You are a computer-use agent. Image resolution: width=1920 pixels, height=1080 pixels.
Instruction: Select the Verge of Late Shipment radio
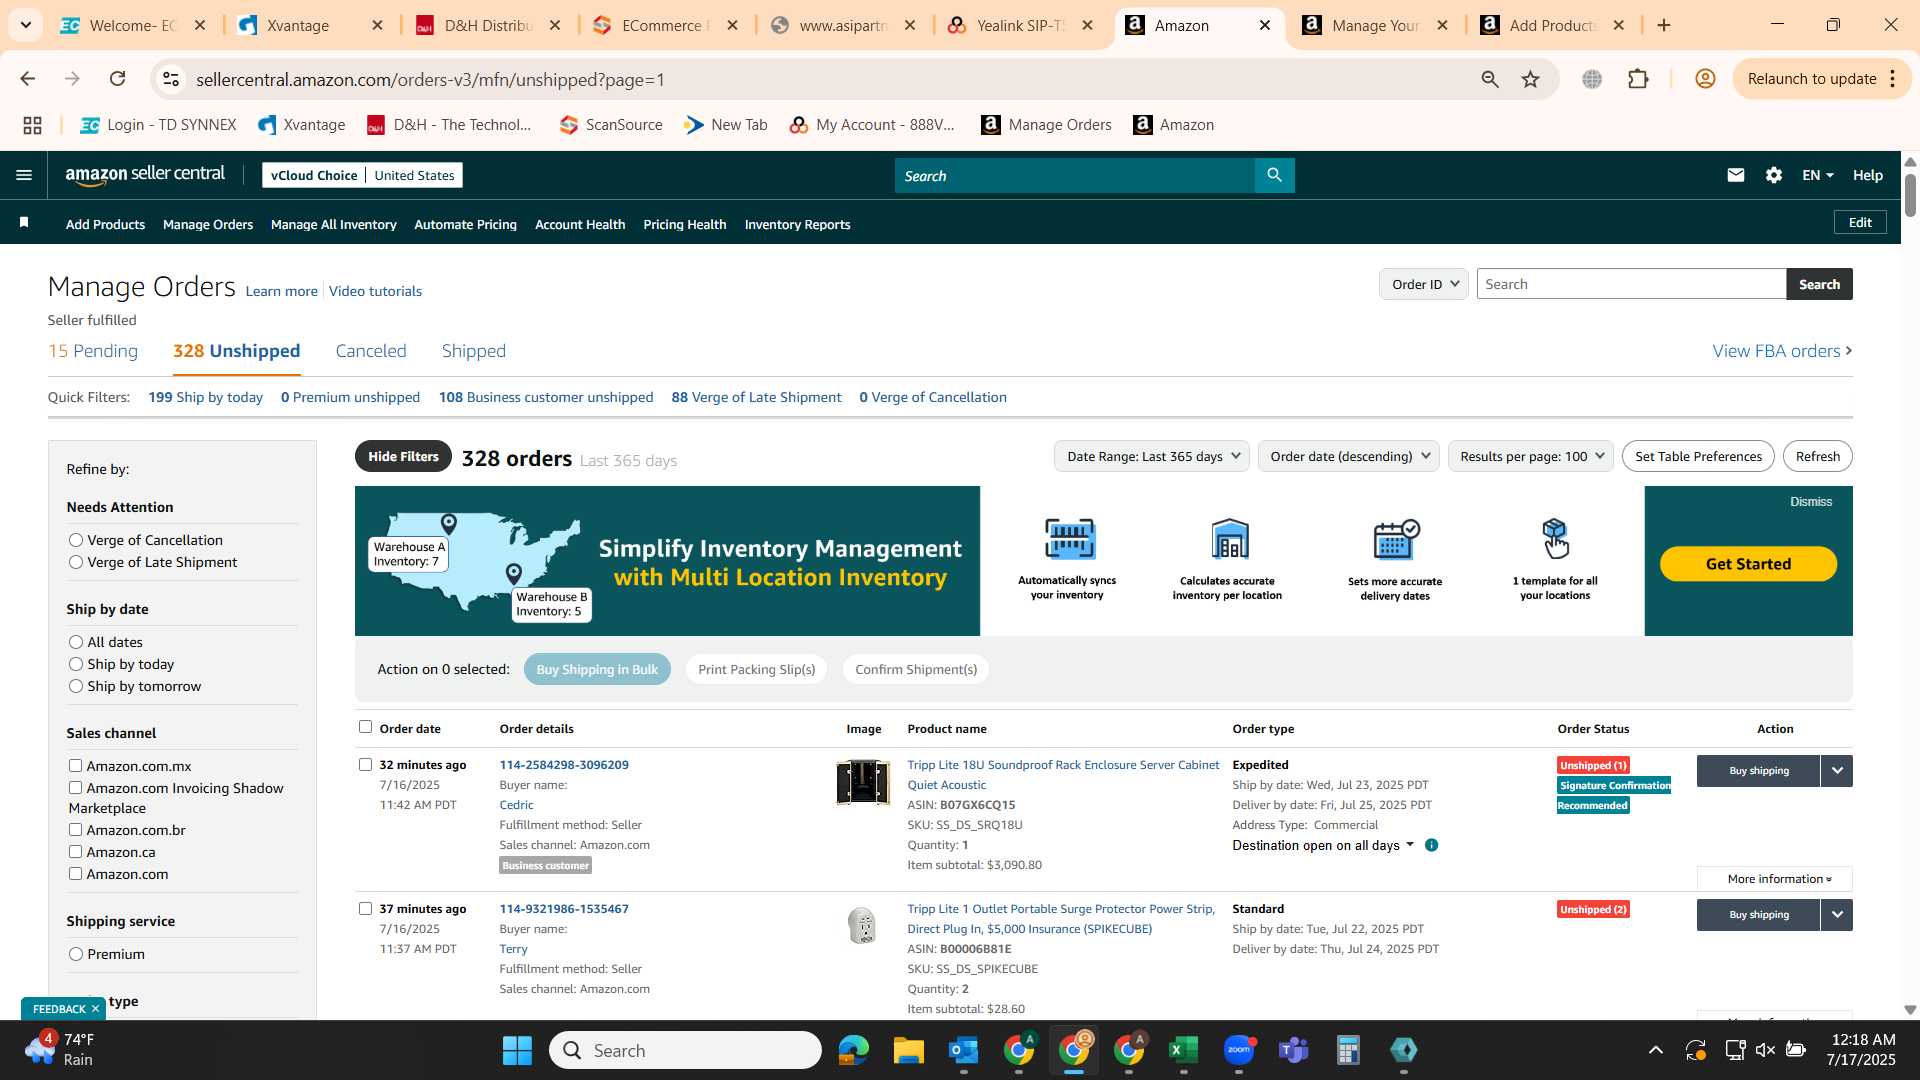click(76, 562)
